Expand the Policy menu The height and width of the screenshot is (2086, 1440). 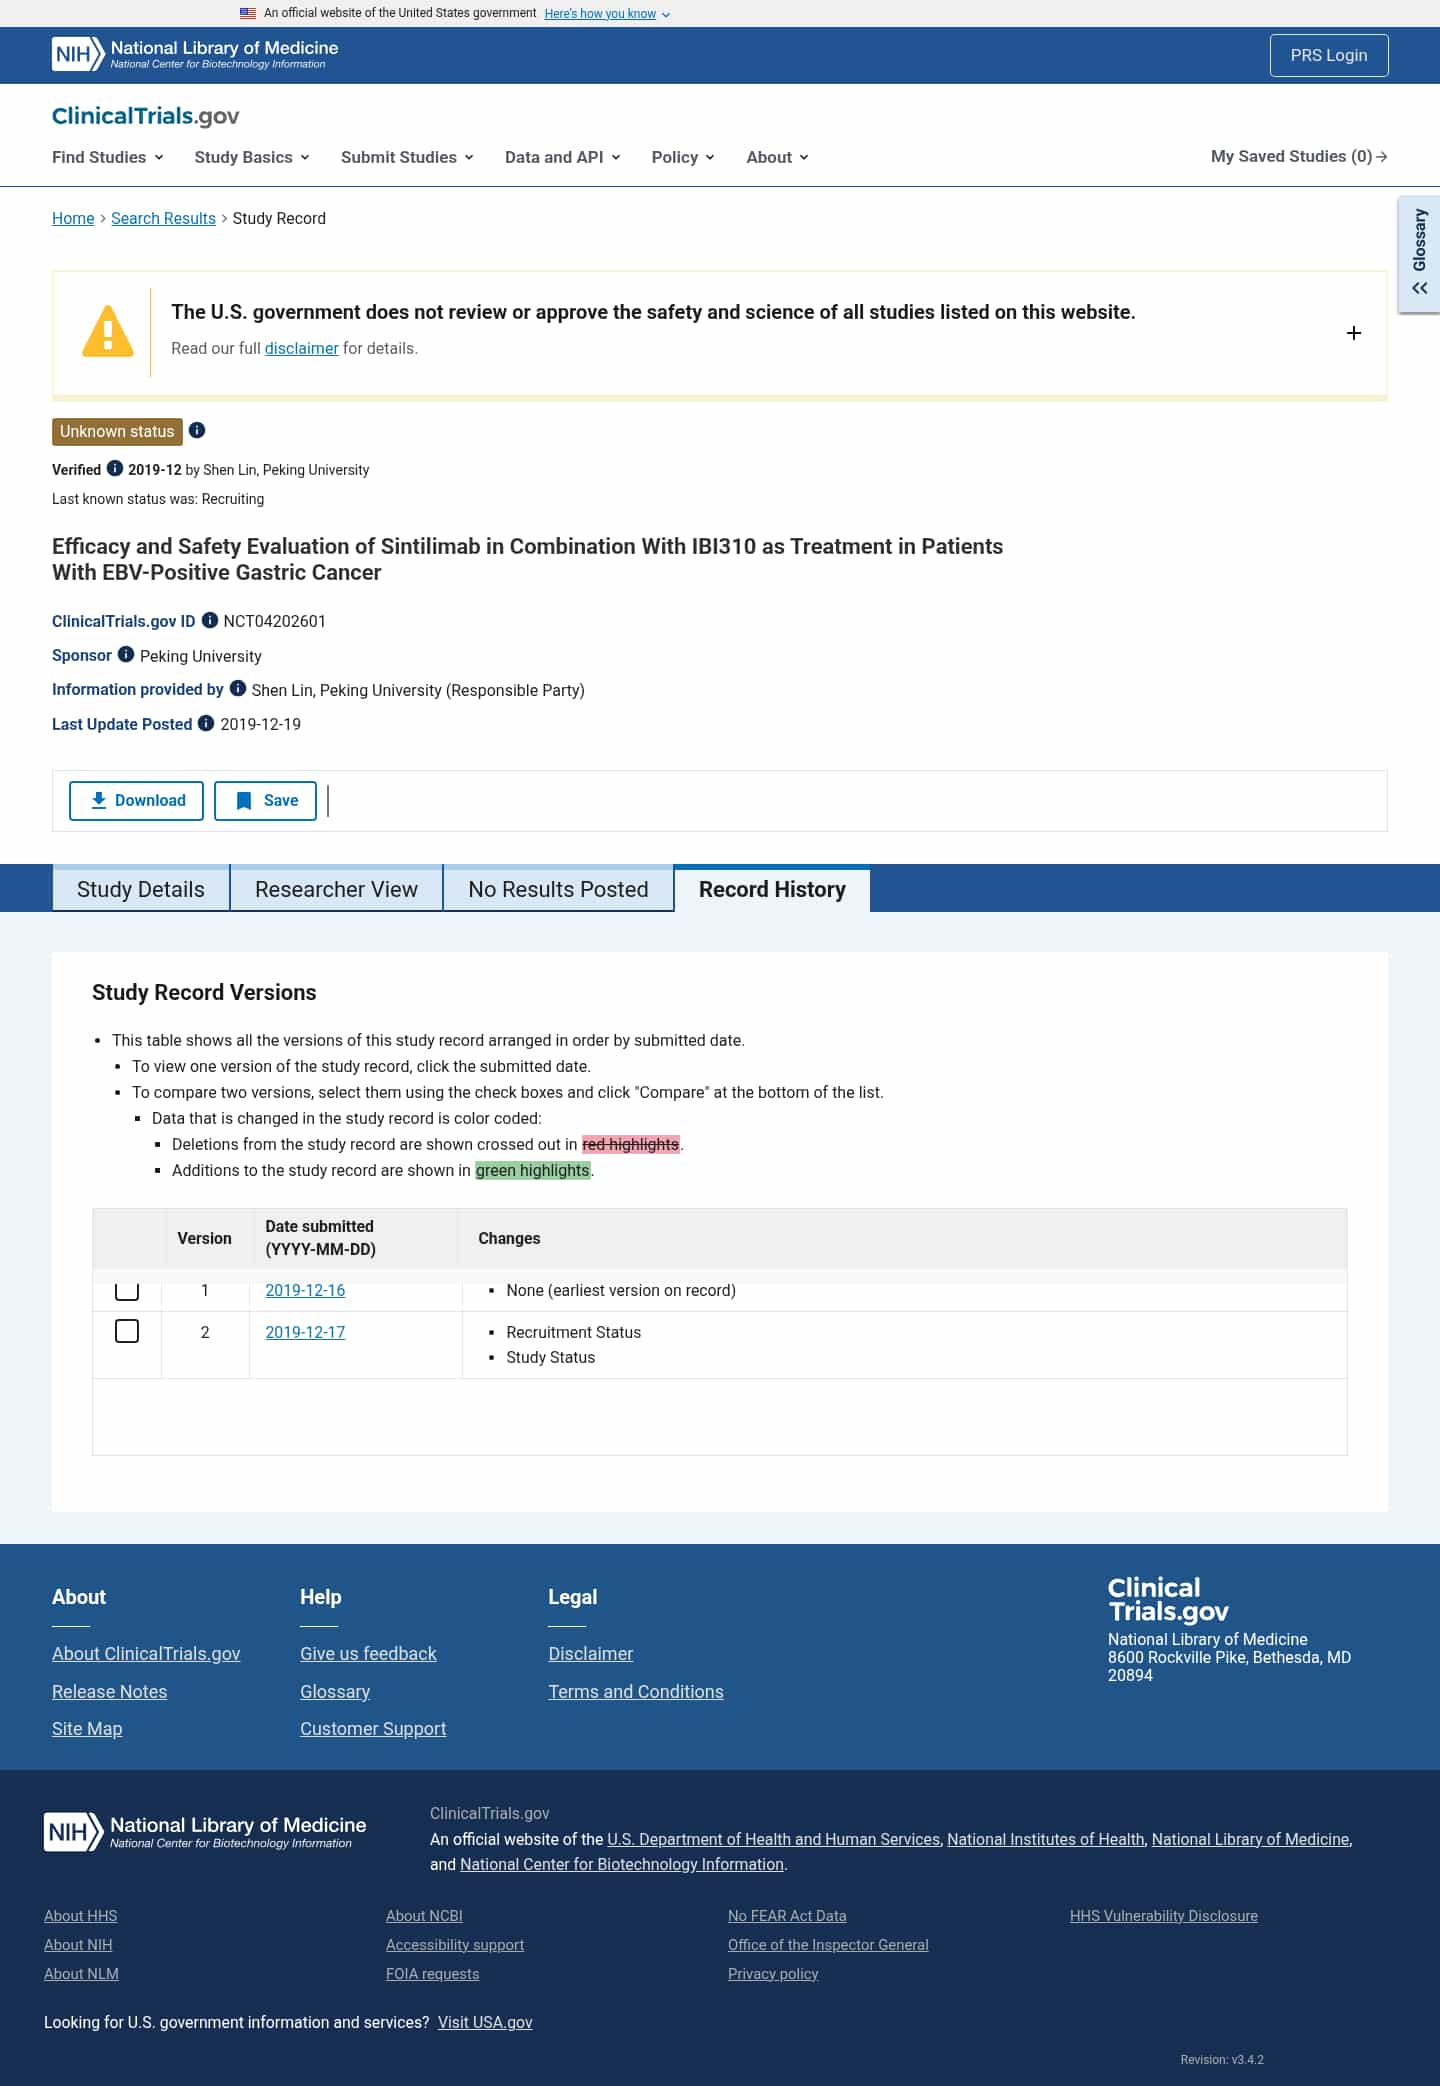[x=683, y=157]
